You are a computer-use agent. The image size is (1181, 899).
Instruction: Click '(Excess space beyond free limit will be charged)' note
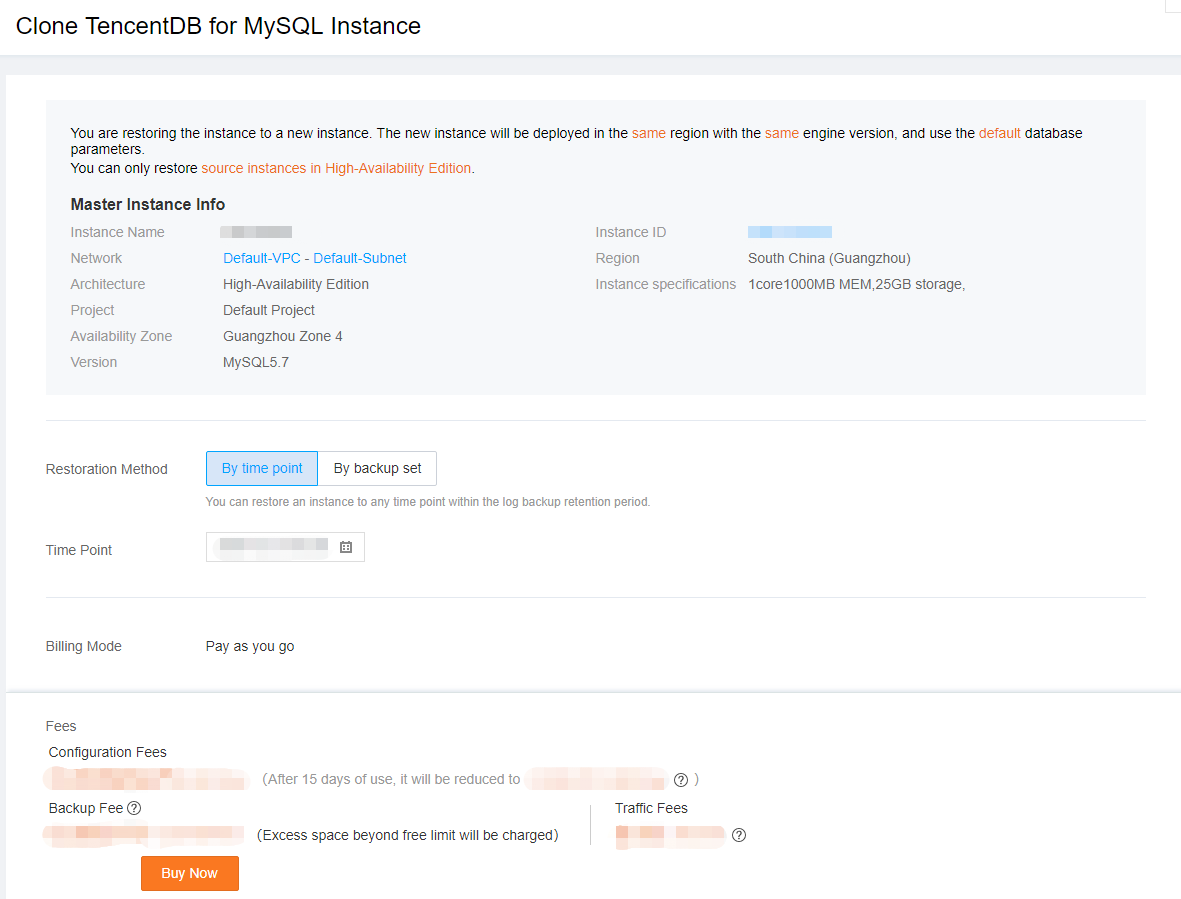click(x=407, y=835)
